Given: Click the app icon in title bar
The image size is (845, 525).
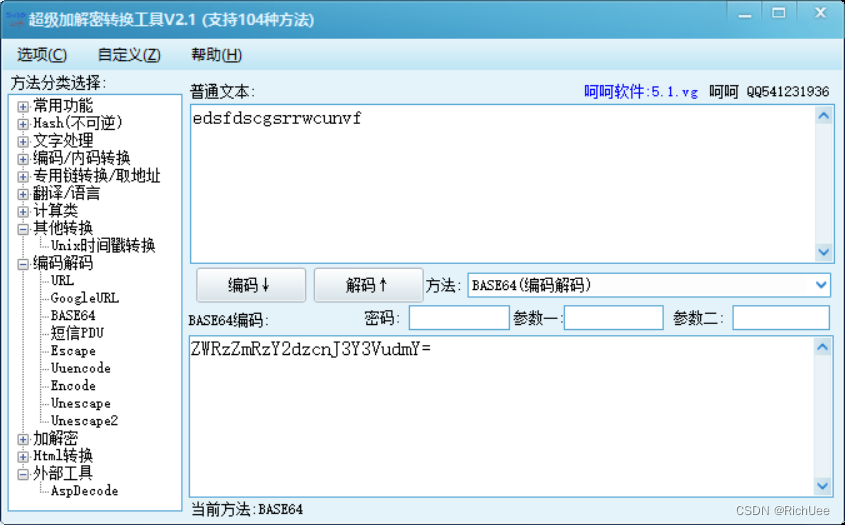Looking at the screenshot, I should (x=15, y=19).
